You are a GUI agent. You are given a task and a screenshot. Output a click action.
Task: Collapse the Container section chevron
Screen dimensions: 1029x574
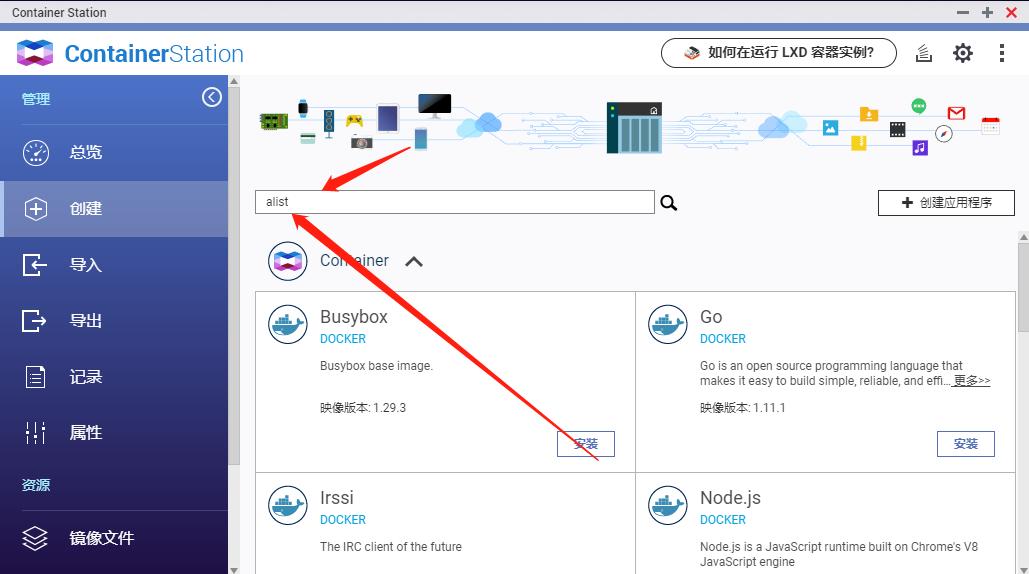pos(414,262)
